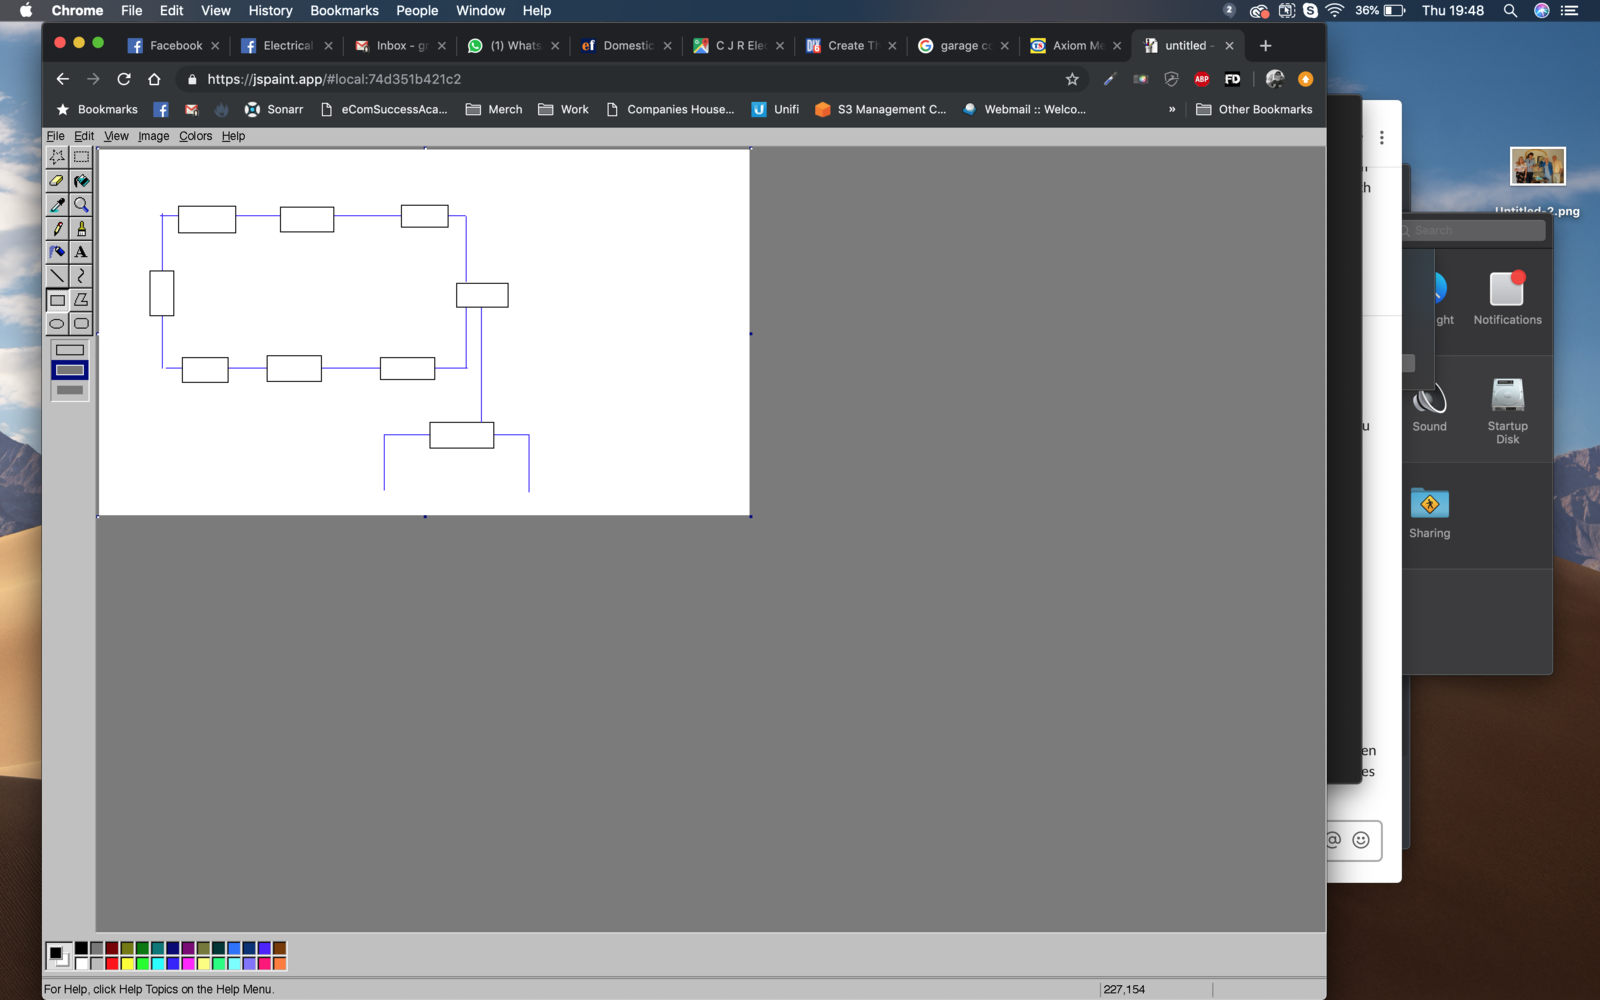Select the Ellipse shape tool
Viewport: 1600px width, 1000px height.
(x=57, y=324)
